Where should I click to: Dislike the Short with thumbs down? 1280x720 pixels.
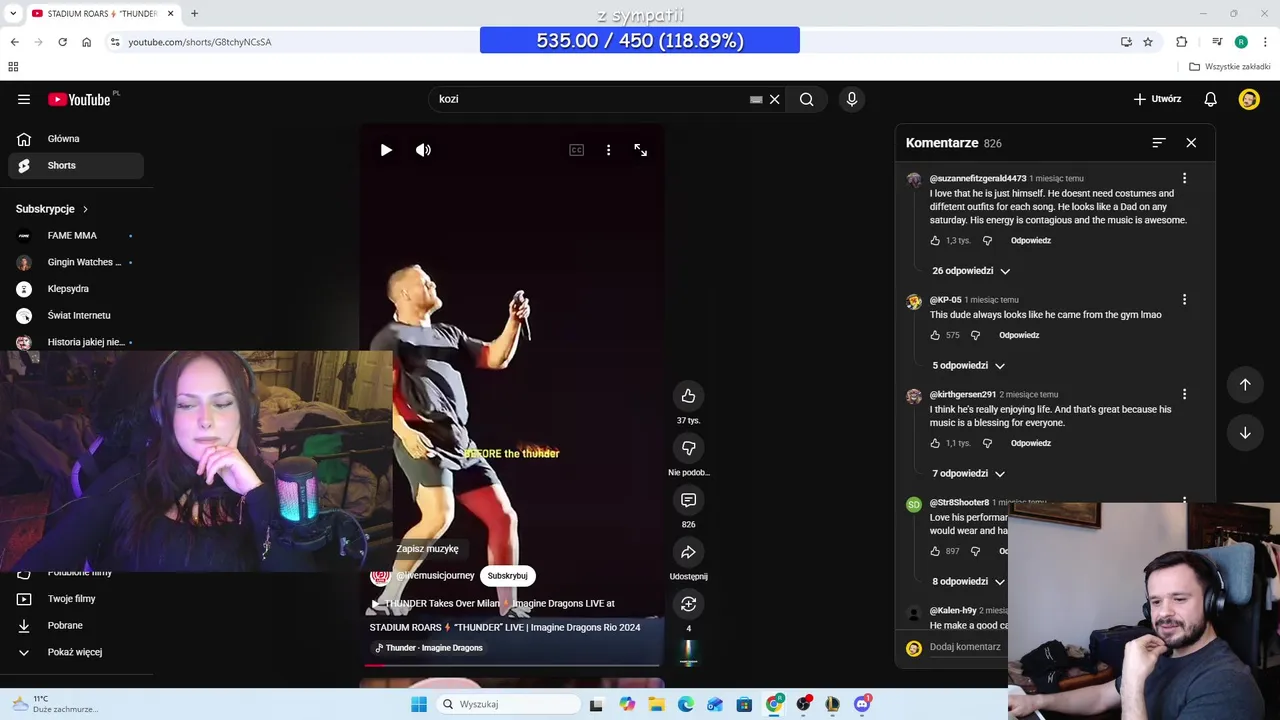tap(688, 448)
